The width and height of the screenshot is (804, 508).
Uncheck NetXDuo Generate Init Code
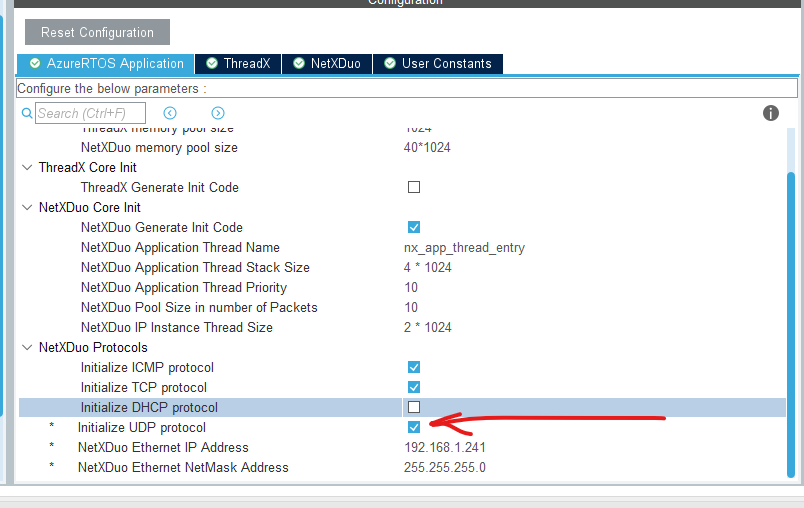click(x=414, y=227)
